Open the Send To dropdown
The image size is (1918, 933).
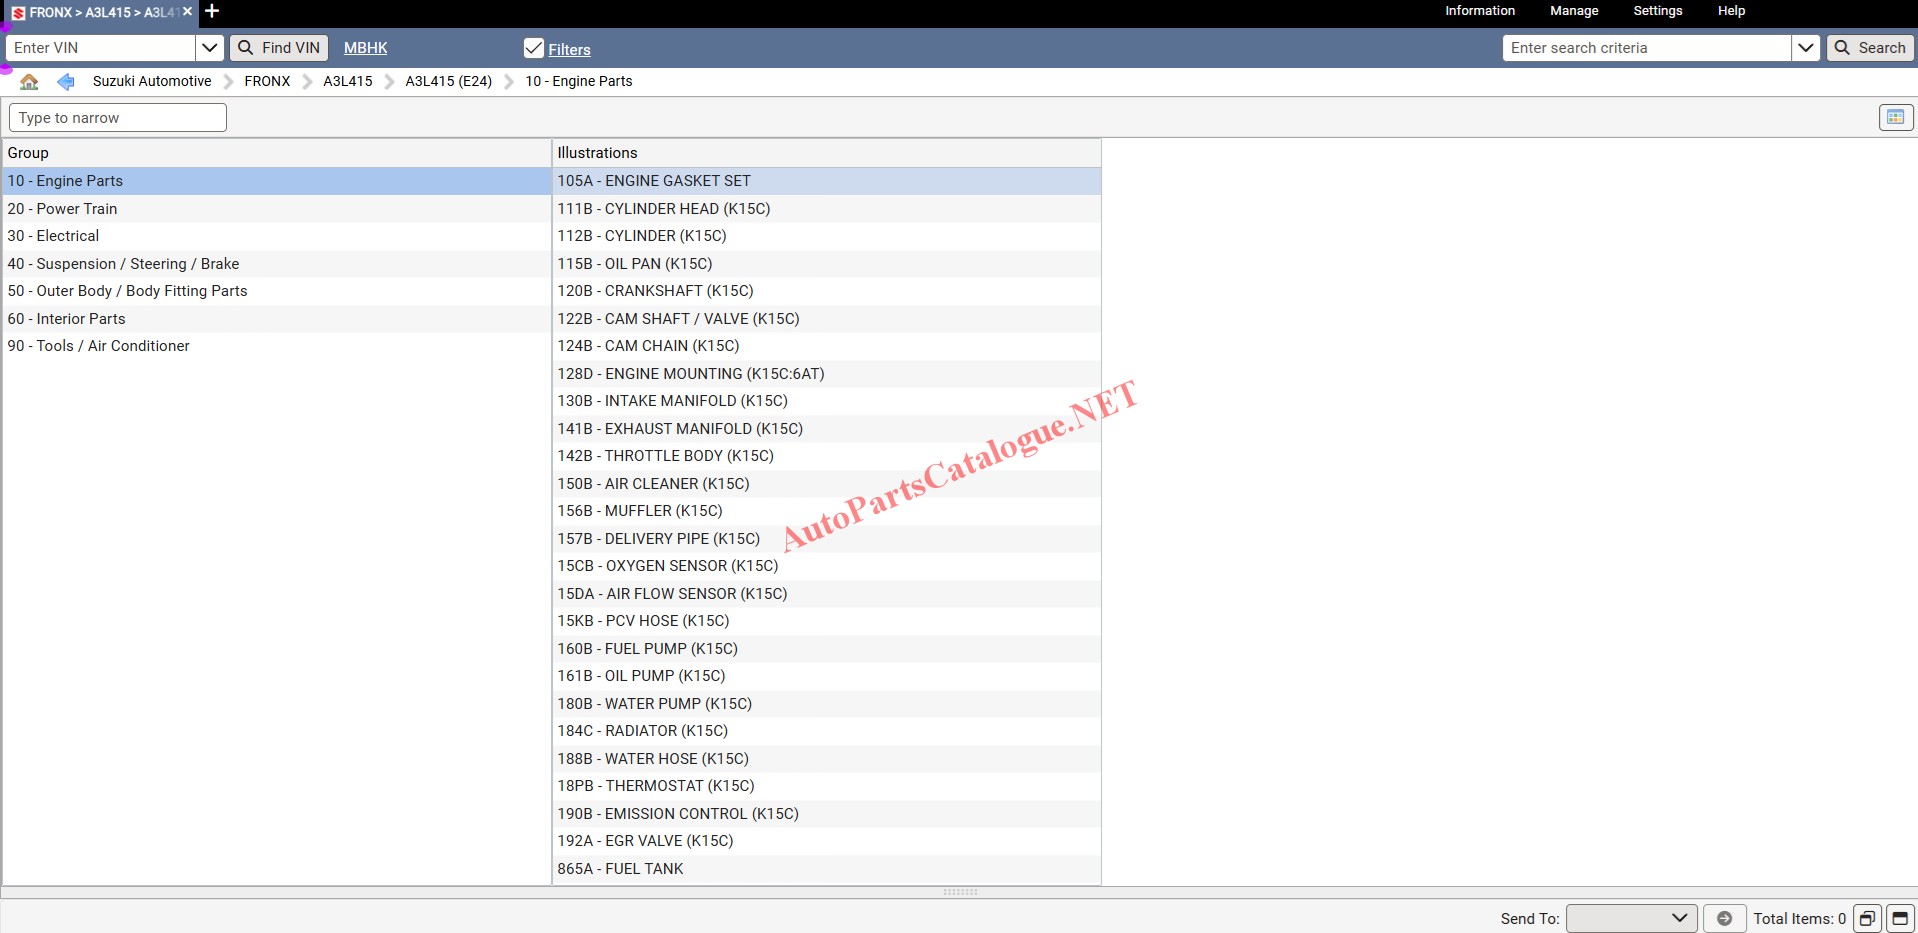click(x=1630, y=918)
